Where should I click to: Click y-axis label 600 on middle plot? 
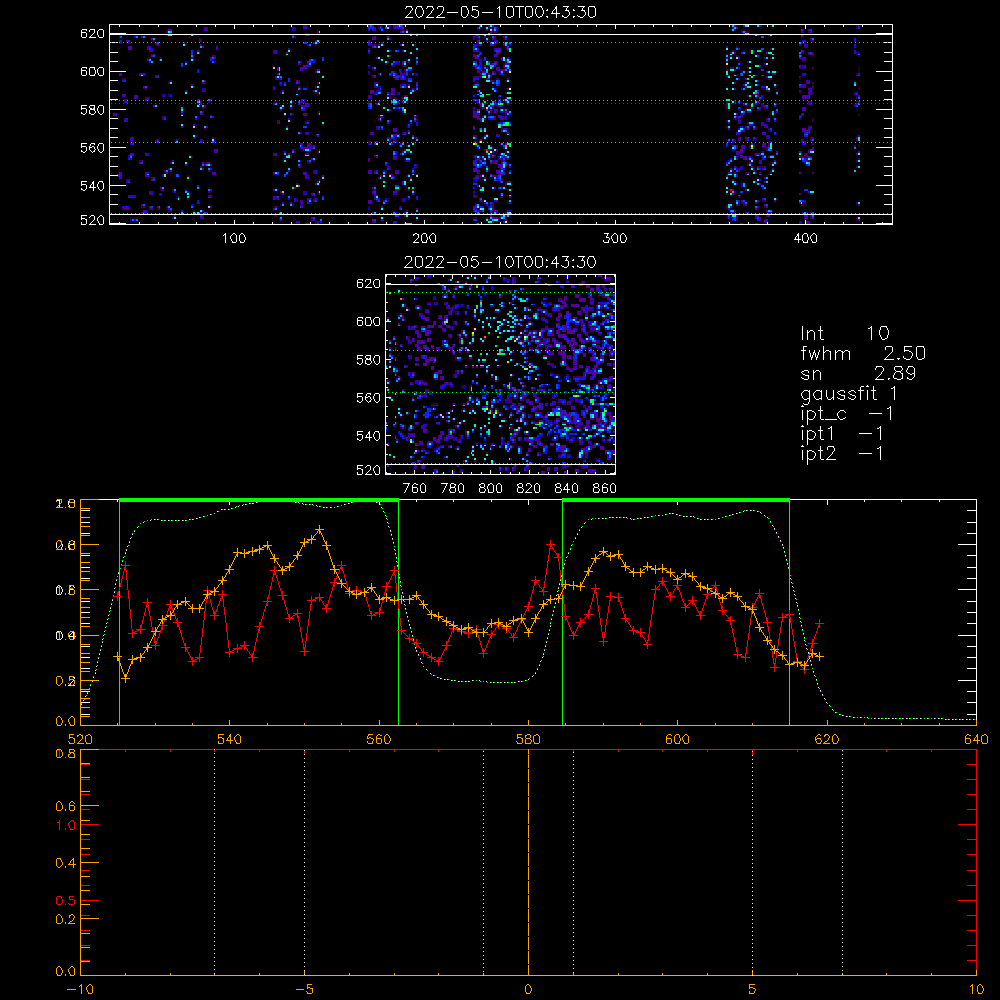tap(368, 322)
